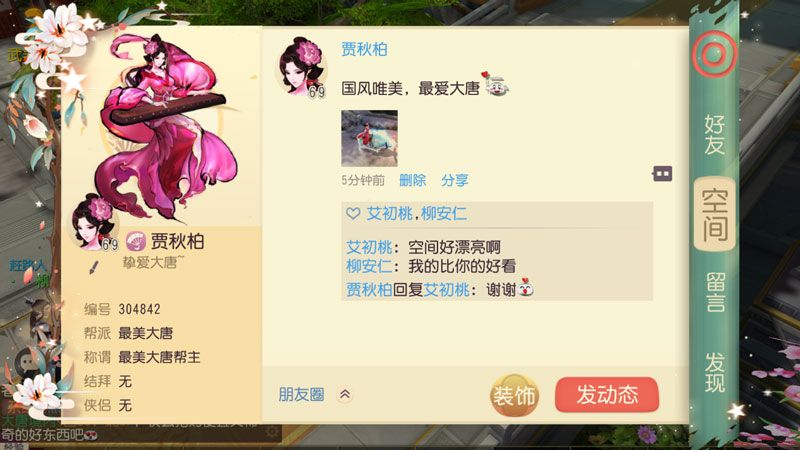Expand the 朋友圈 chevron arrow
Screen dimensions: 800x450
coord(345,394)
